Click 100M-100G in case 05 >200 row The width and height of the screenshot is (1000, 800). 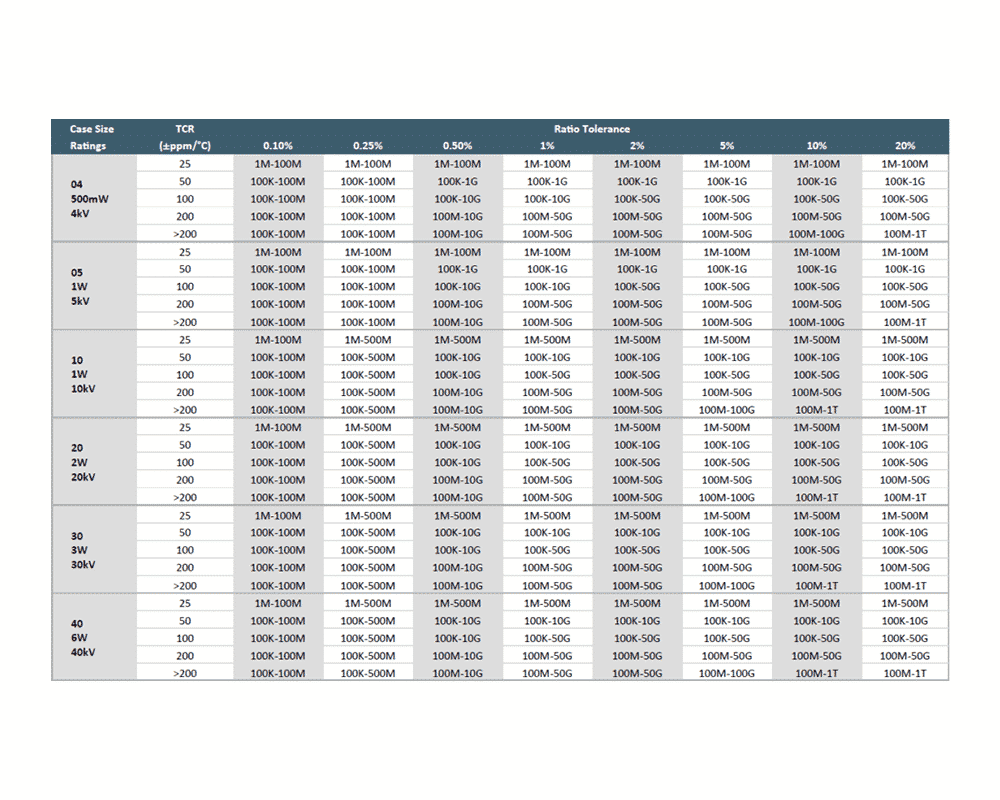coord(816,322)
